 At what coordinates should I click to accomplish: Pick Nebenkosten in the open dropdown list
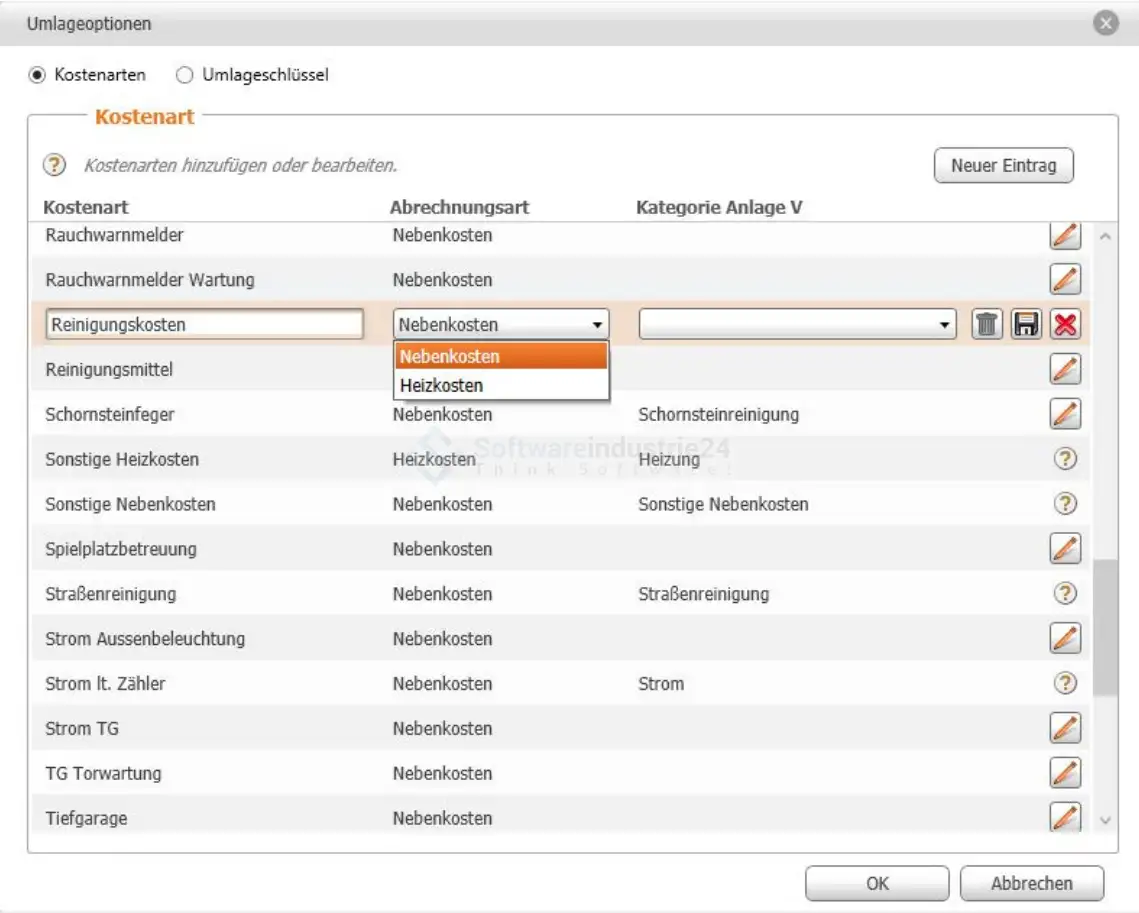[501, 356]
